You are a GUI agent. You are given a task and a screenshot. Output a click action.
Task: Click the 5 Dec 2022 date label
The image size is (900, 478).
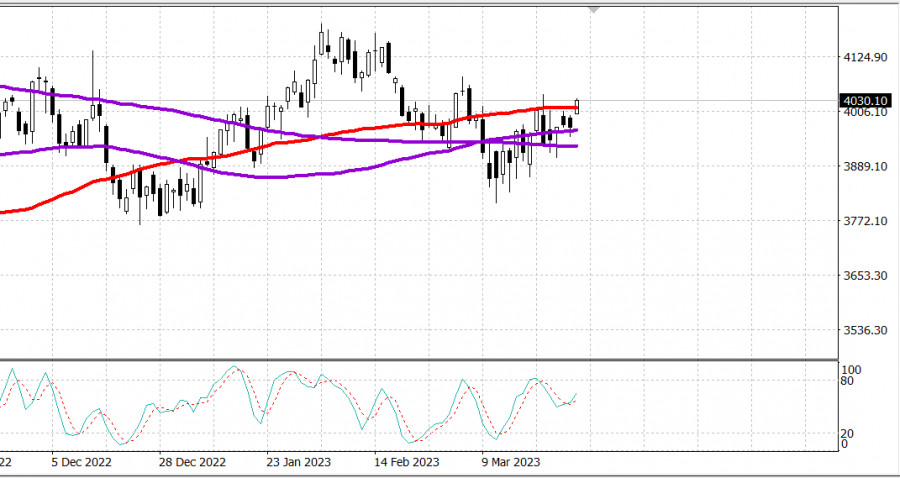point(82,463)
